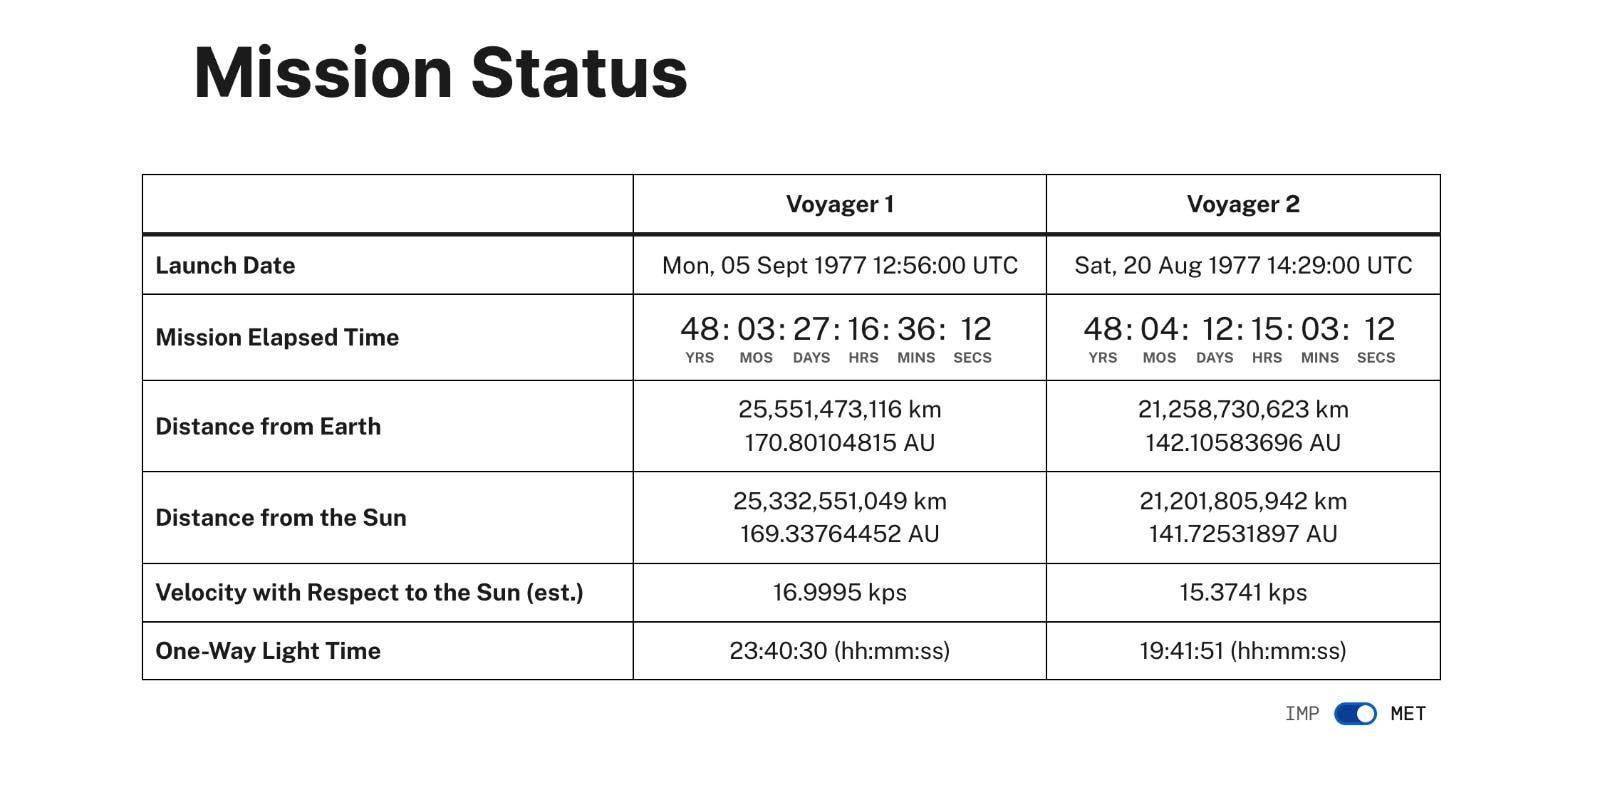This screenshot has width=1600, height=795.
Task: Click Voyager 1's launch date value
Action: [x=839, y=265]
